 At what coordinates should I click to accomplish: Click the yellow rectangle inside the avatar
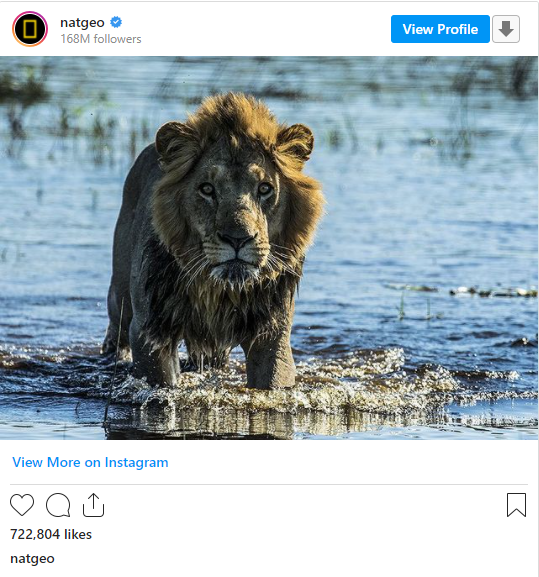(30, 29)
